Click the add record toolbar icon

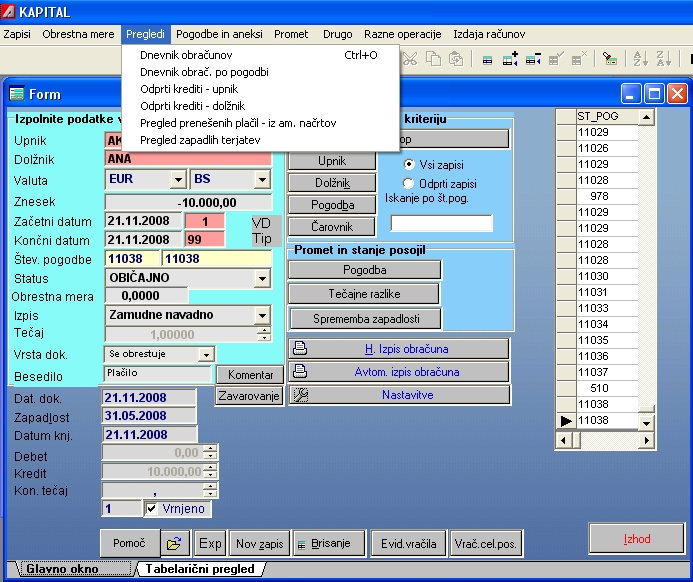pos(509,59)
